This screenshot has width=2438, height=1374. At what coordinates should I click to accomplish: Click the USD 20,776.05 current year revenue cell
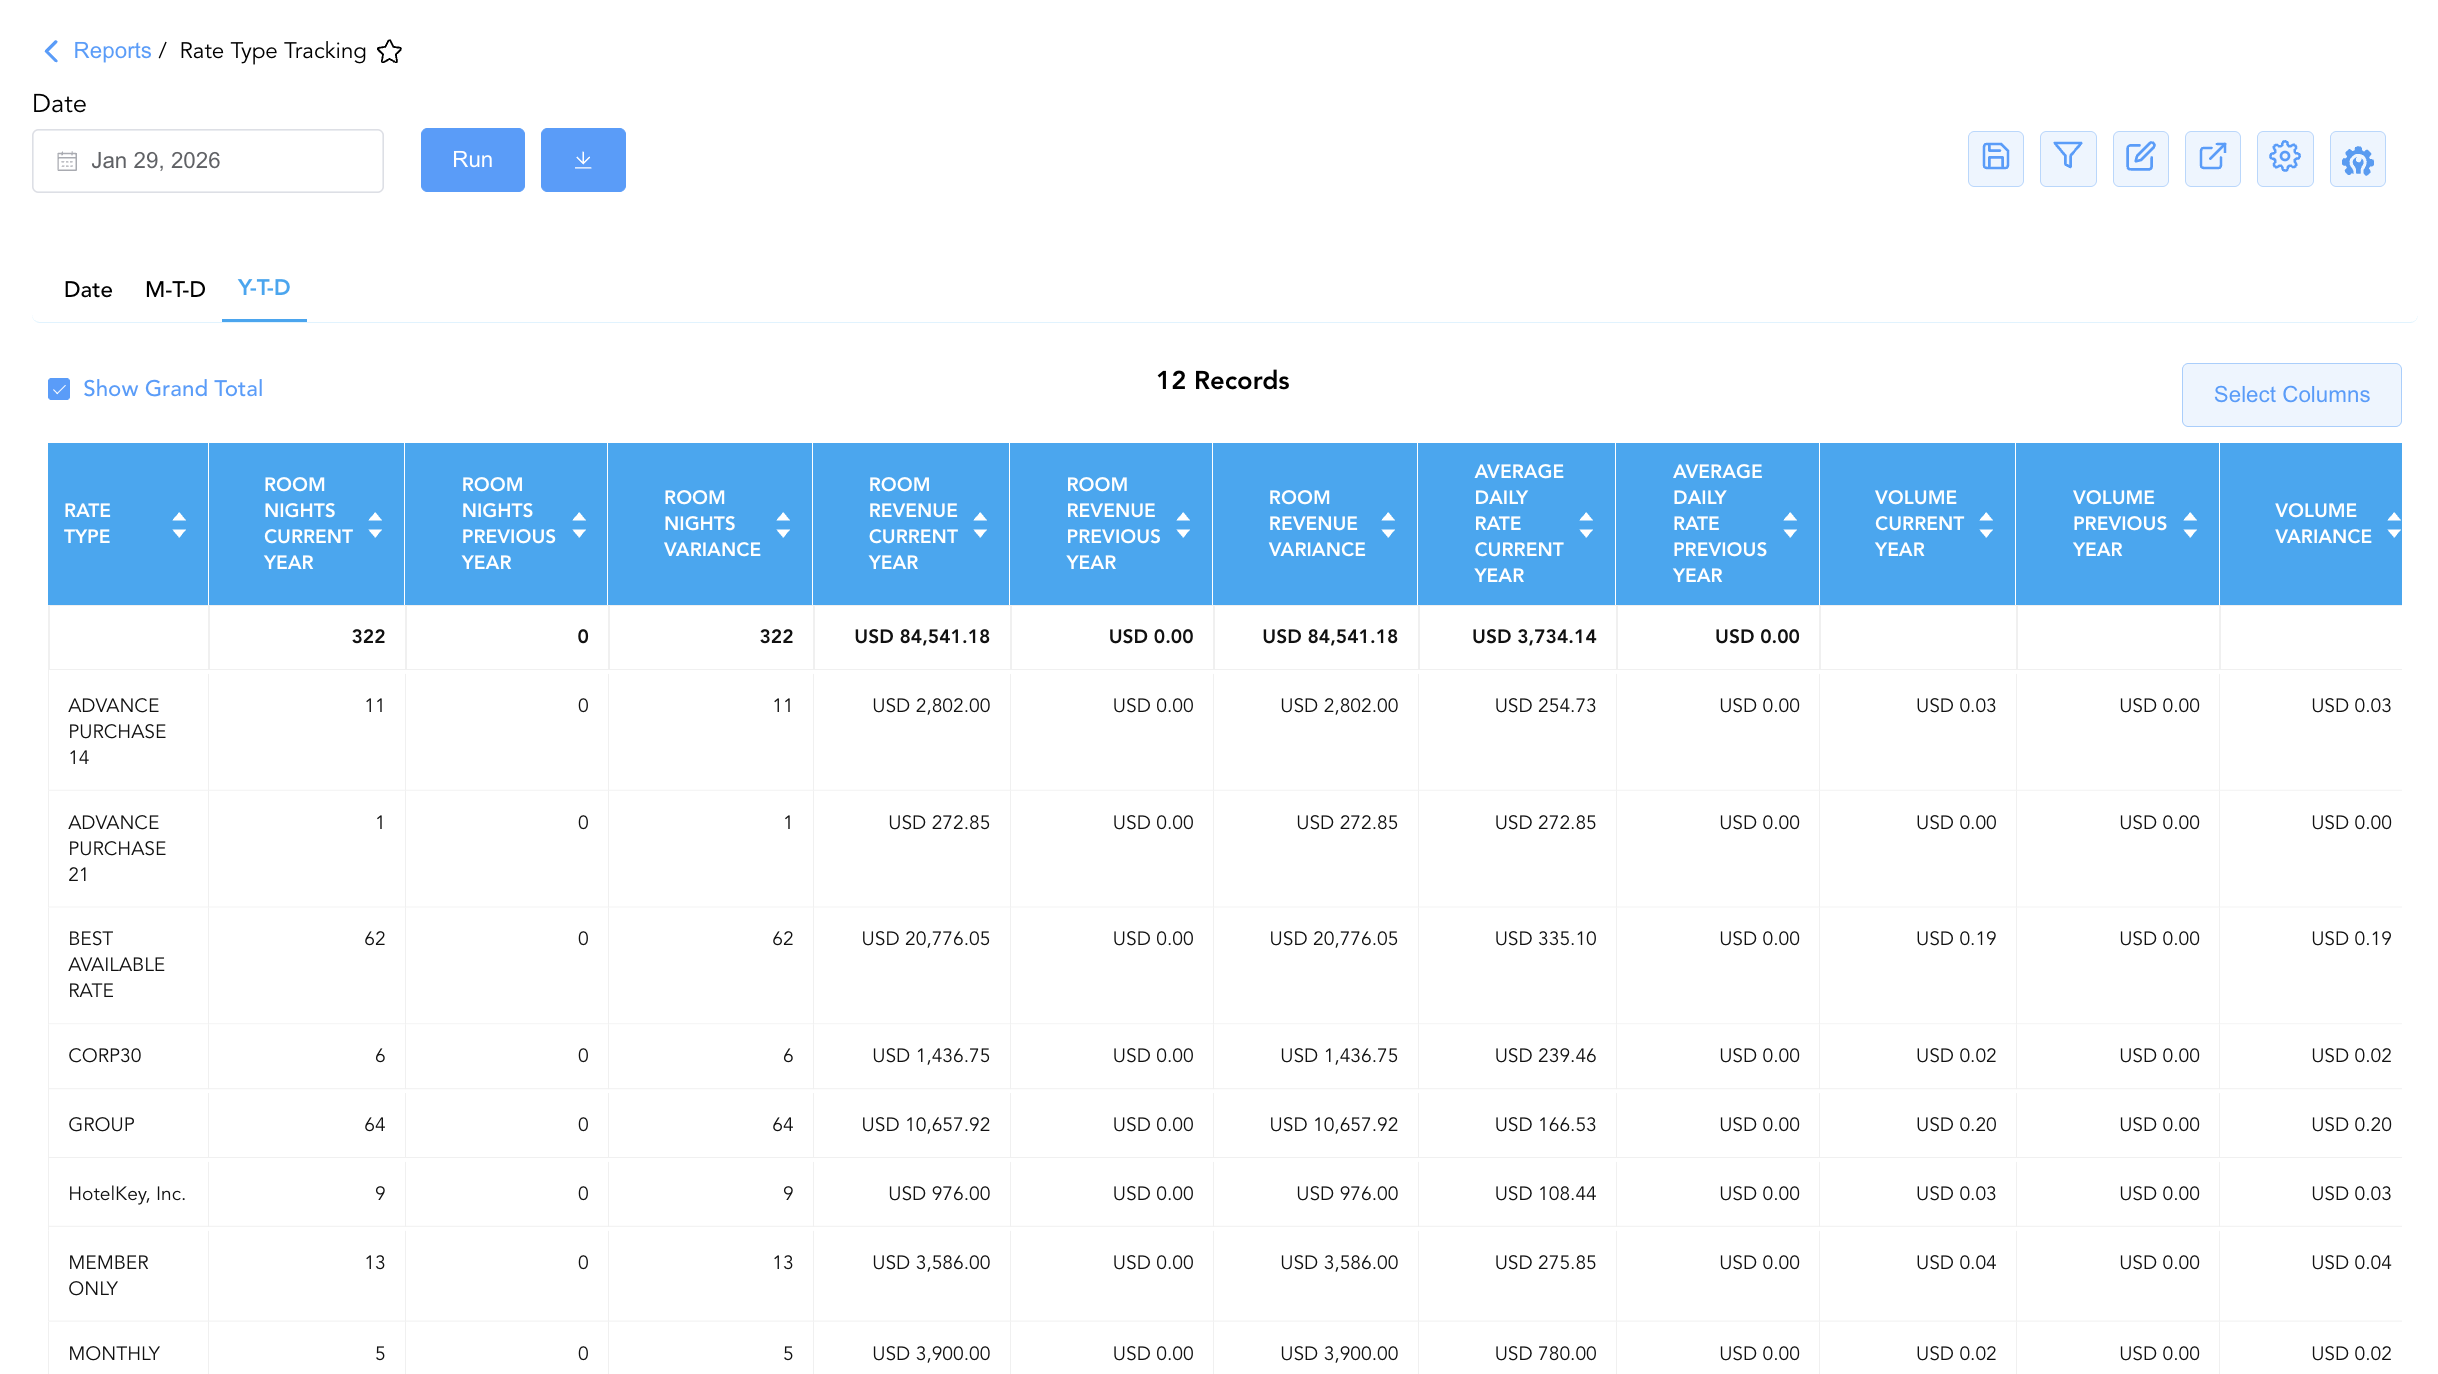(x=925, y=938)
